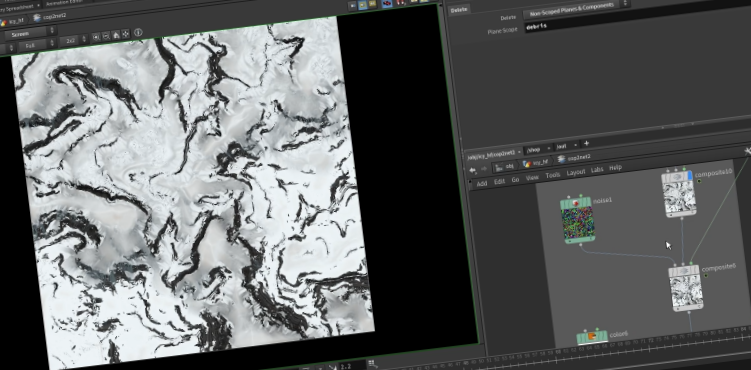Zoom in icon in the compositor view toolbar
The width and height of the screenshot is (751, 370).
coord(96,37)
